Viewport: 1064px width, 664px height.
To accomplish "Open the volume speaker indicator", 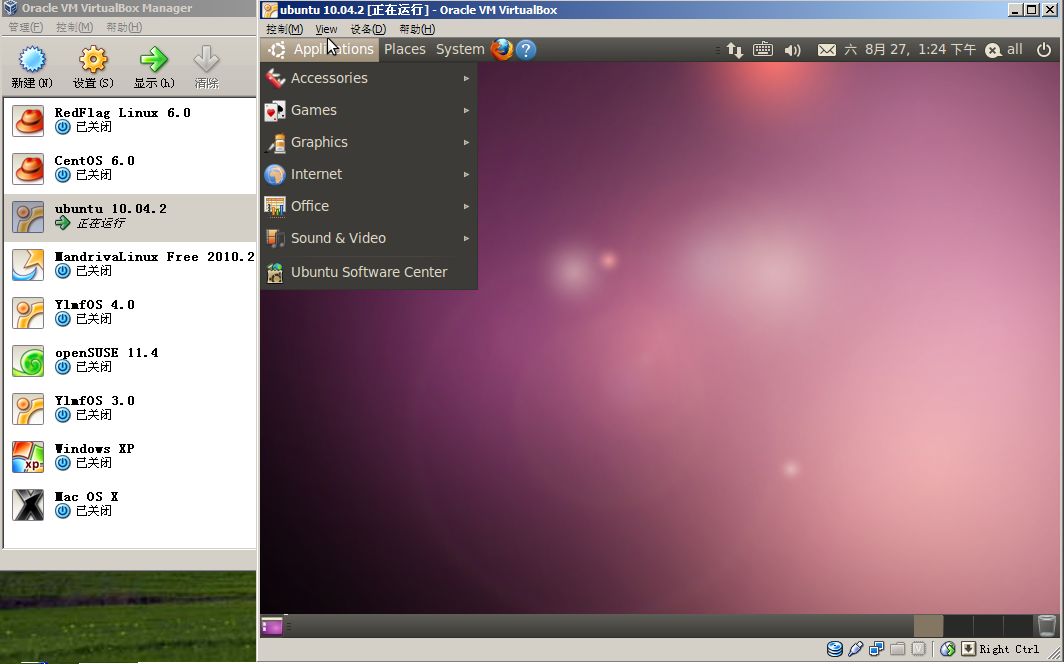I will tap(792, 50).
